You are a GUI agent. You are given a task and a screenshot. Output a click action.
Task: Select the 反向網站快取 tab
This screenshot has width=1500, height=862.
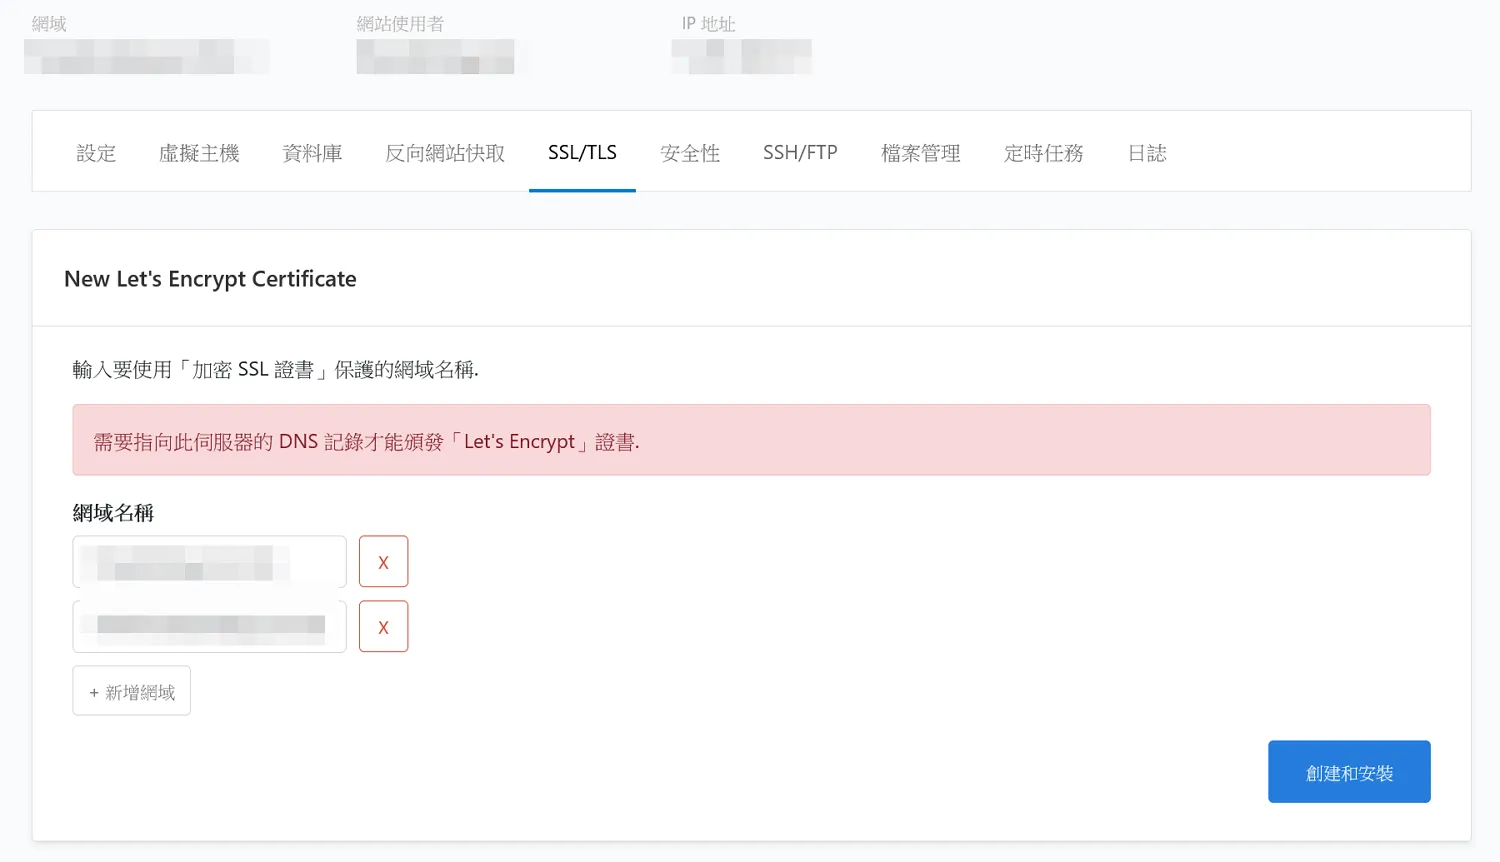coord(445,153)
